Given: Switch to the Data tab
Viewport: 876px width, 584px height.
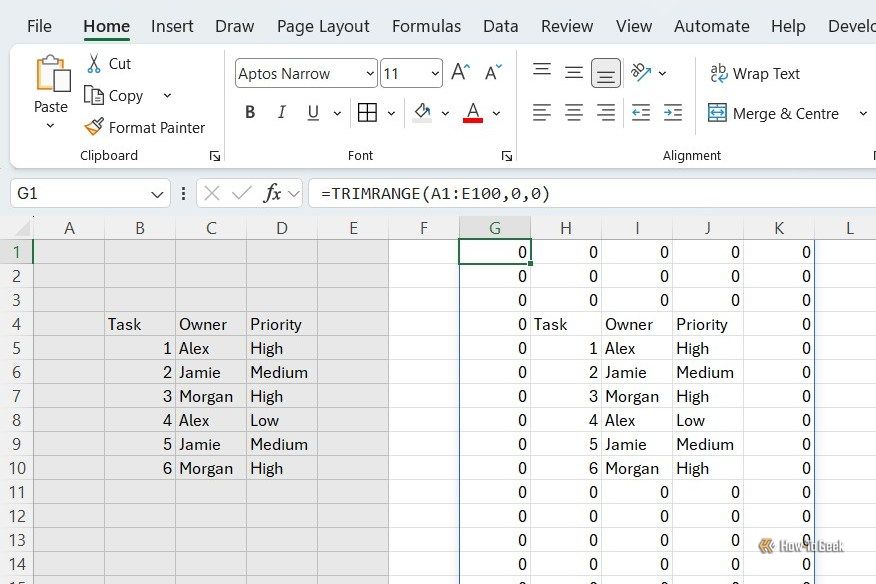Looking at the screenshot, I should tap(501, 26).
